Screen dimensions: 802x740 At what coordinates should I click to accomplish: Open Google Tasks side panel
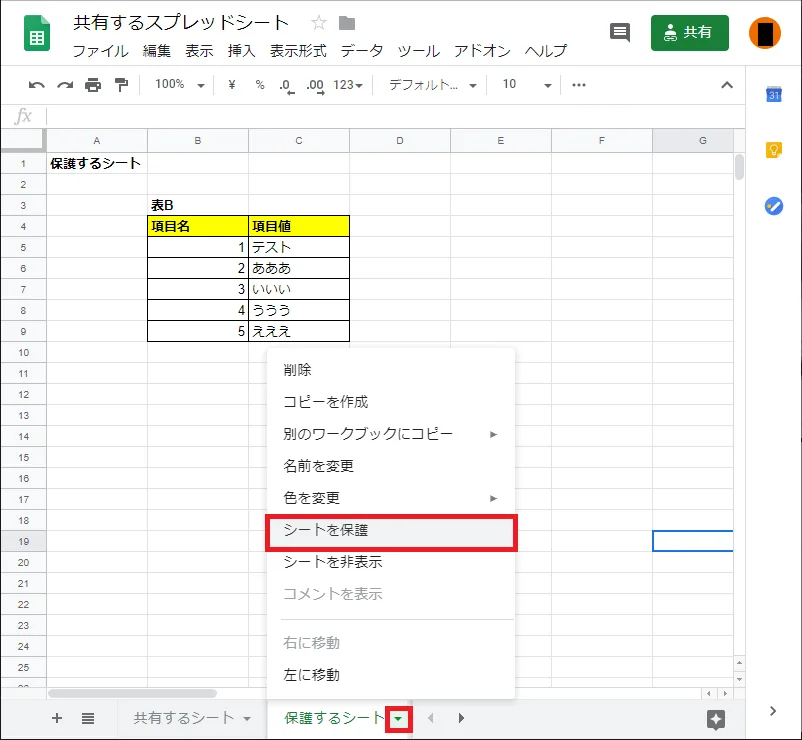(773, 206)
